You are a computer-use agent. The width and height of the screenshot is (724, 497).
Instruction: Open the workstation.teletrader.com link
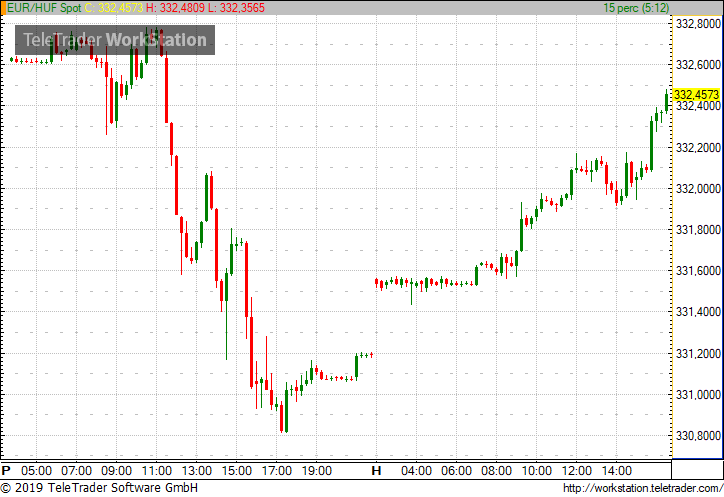643,488
